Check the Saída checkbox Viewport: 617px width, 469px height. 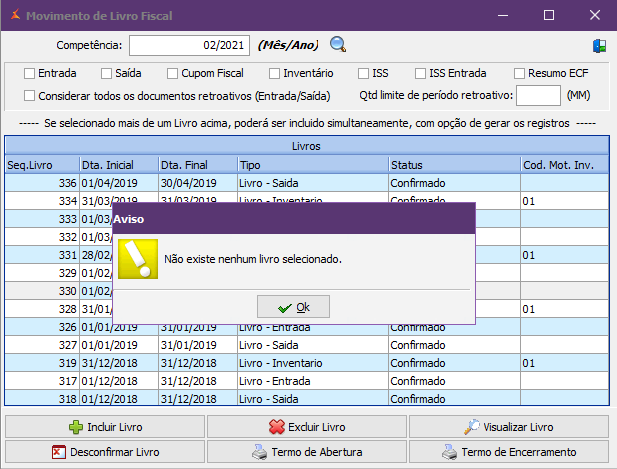click(107, 73)
